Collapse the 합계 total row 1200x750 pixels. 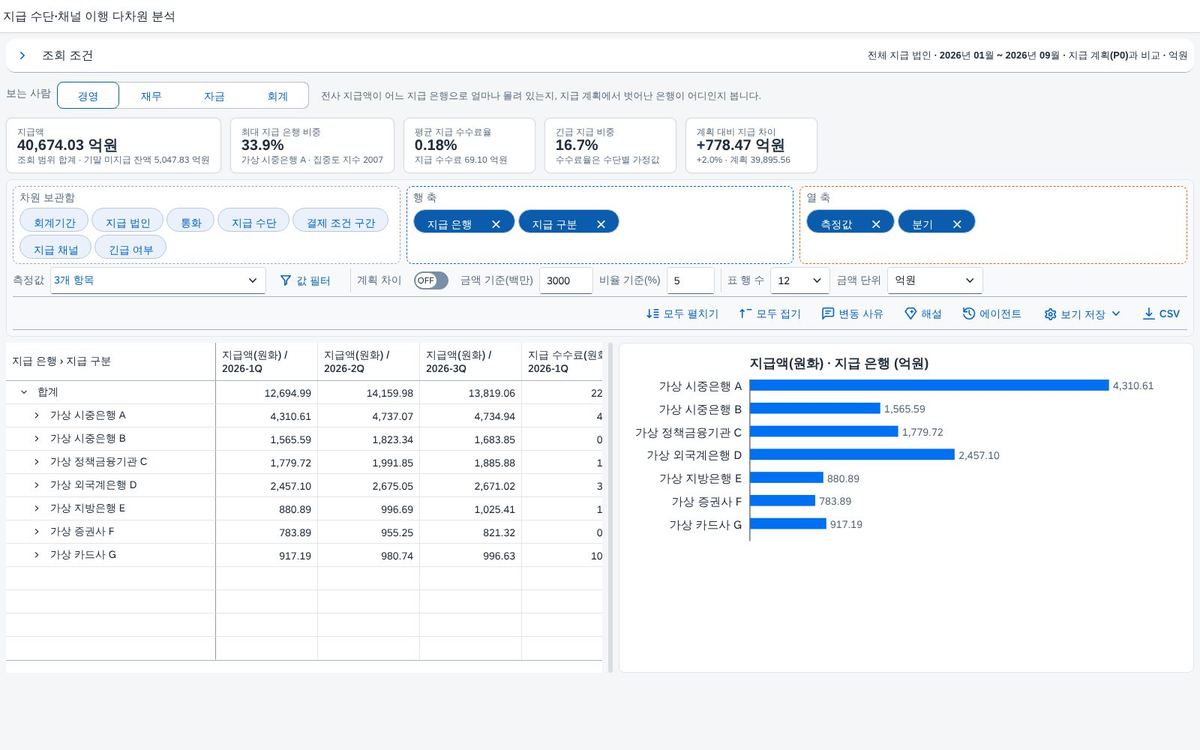24,392
